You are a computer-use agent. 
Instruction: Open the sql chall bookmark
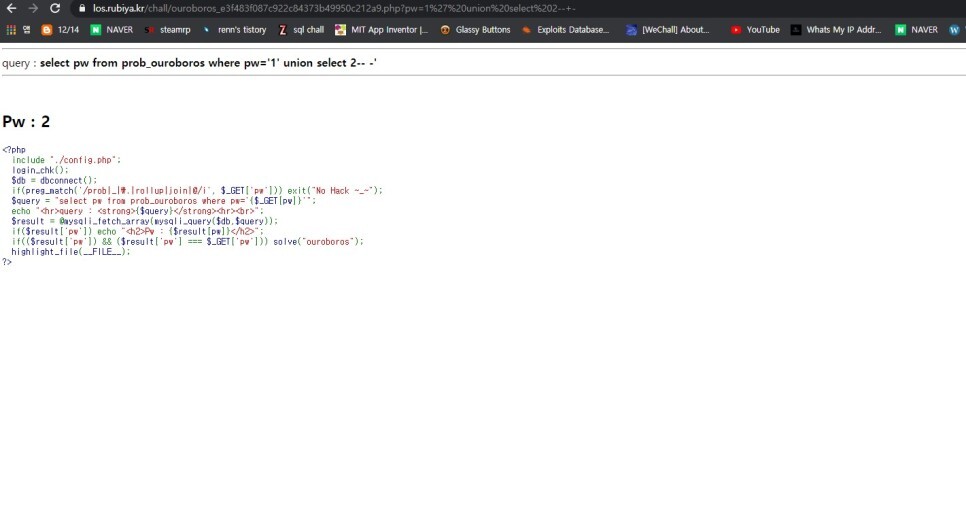pos(301,30)
